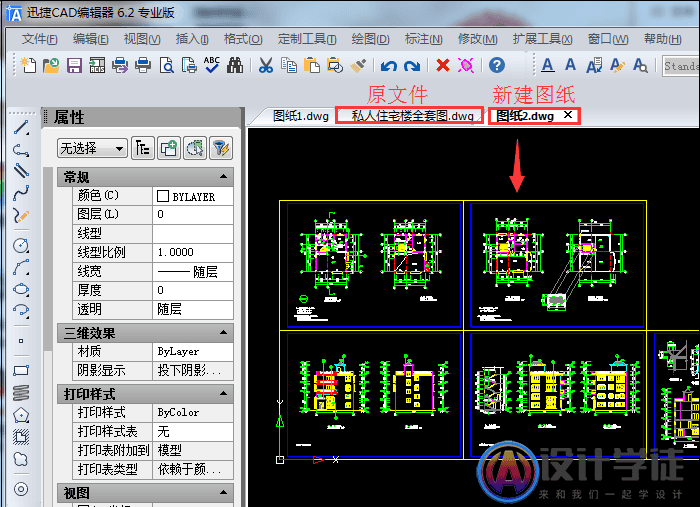
Task: Select the Polygon draw tool
Action: pos(21,416)
